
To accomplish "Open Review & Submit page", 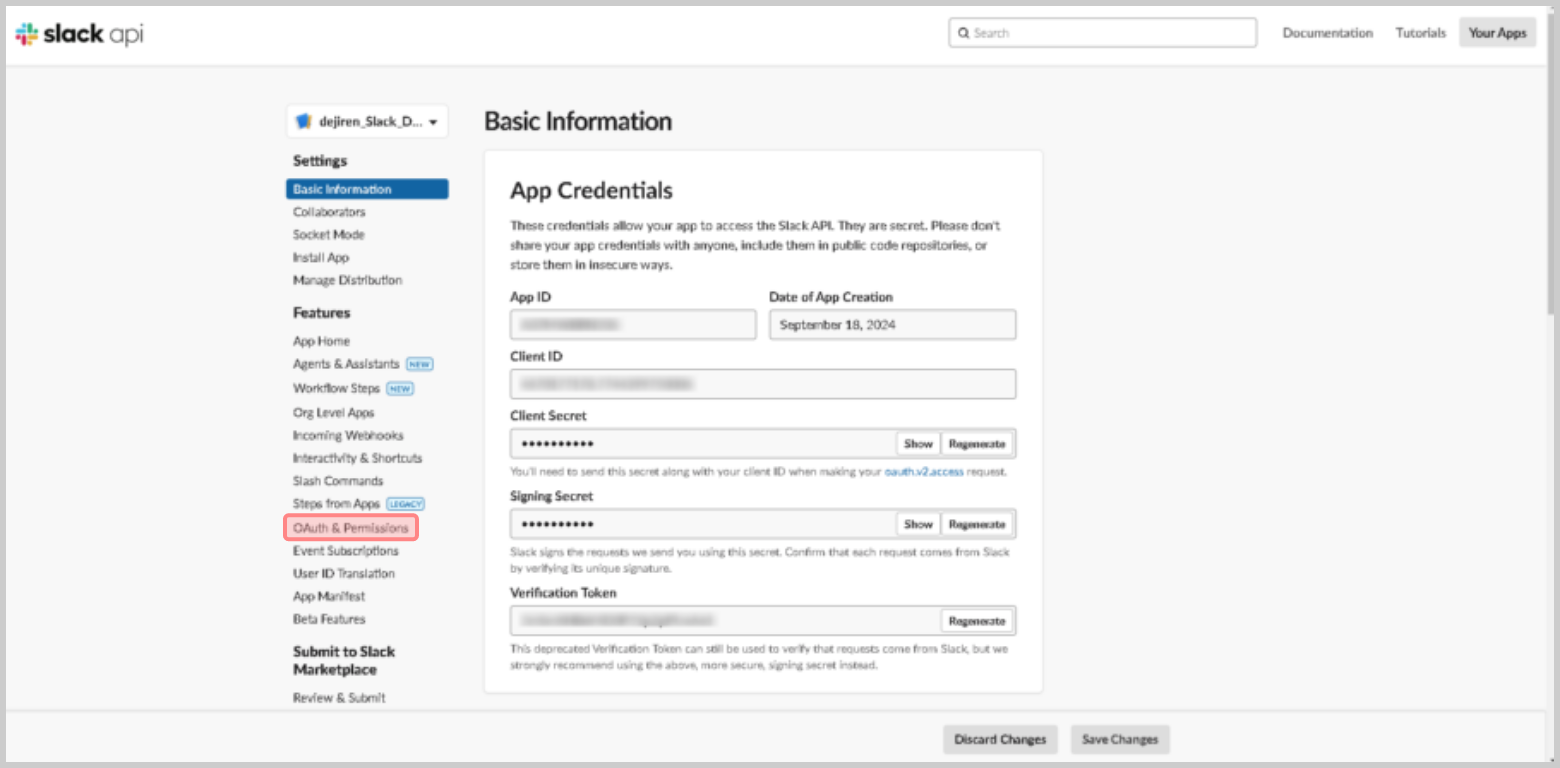I will [x=339, y=698].
